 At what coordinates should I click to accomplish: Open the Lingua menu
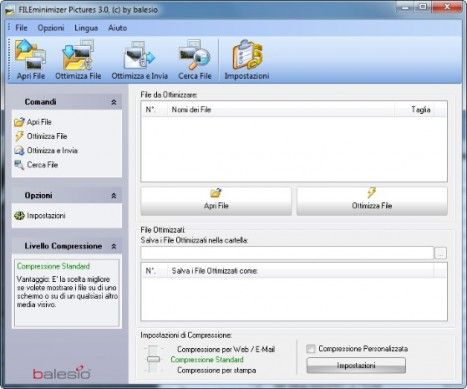tap(86, 28)
